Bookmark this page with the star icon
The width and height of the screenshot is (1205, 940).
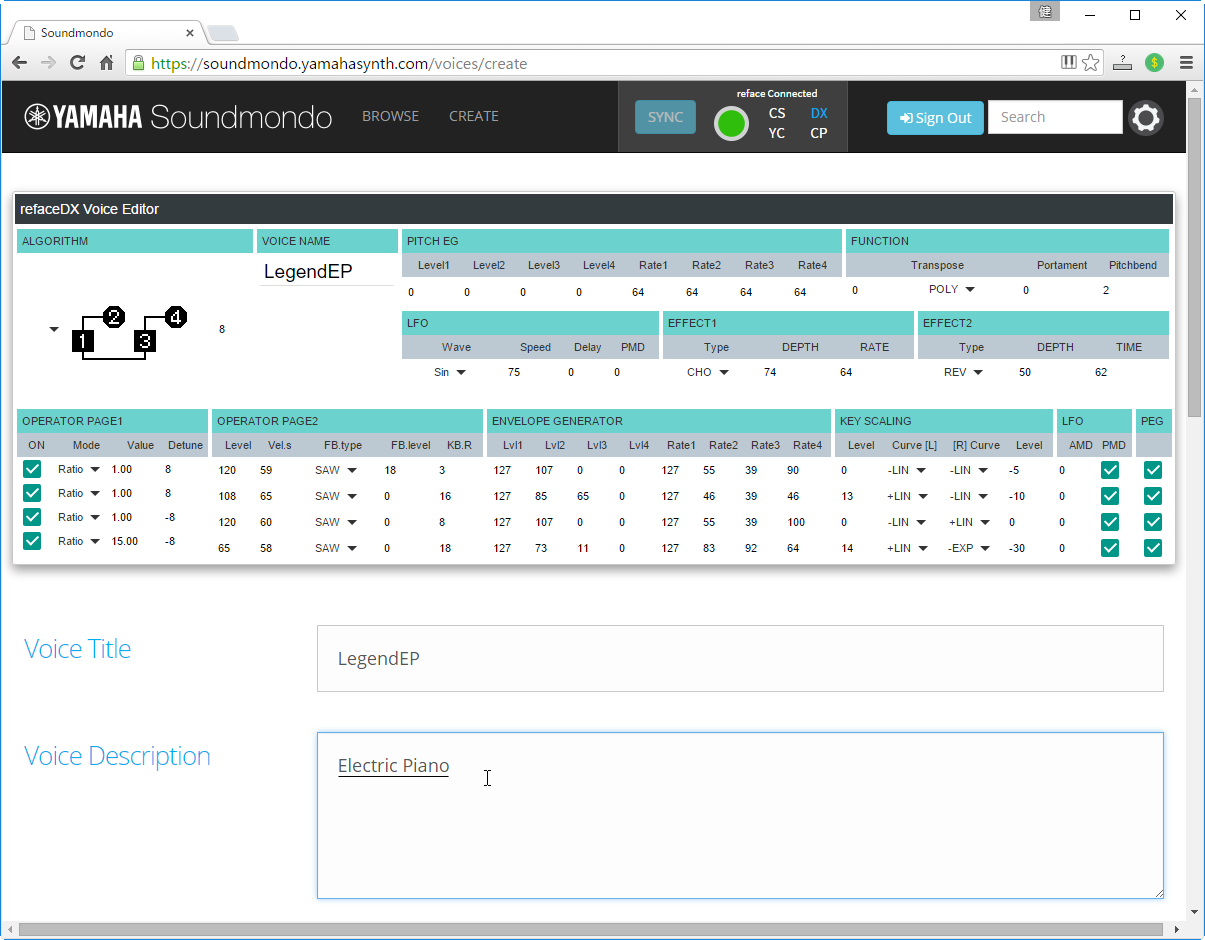[1090, 63]
